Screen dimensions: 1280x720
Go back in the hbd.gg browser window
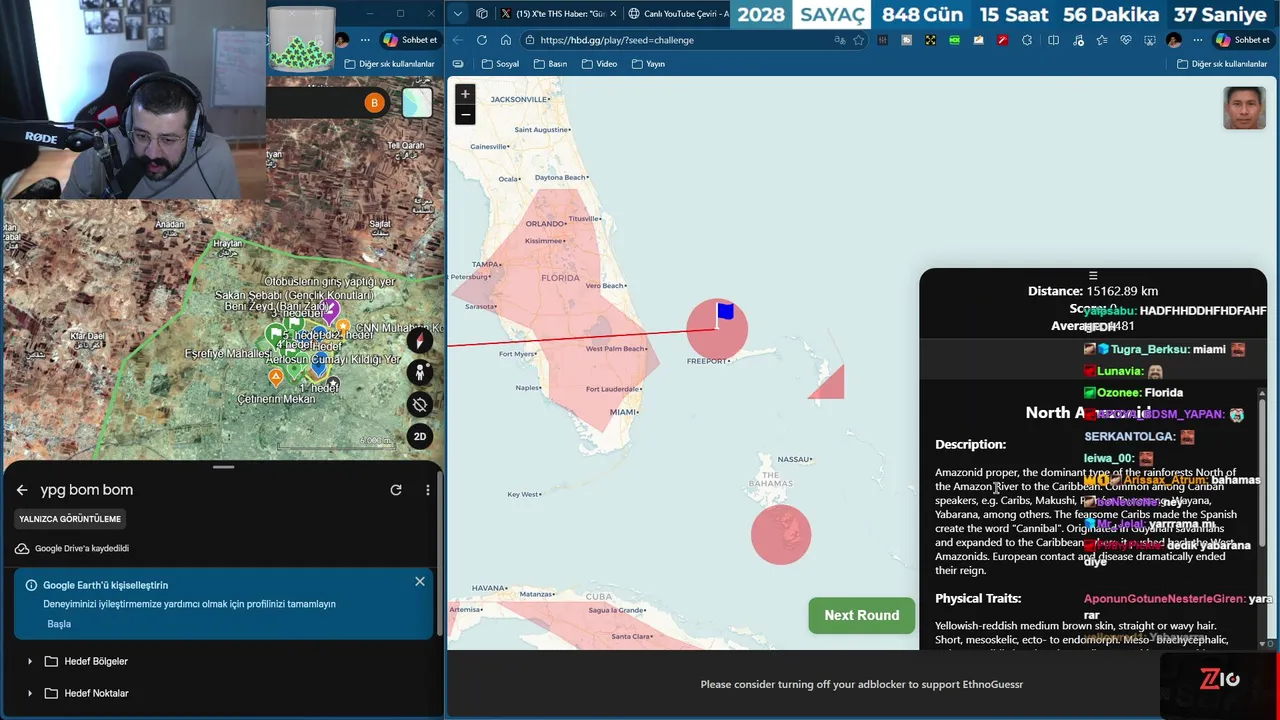click(457, 40)
